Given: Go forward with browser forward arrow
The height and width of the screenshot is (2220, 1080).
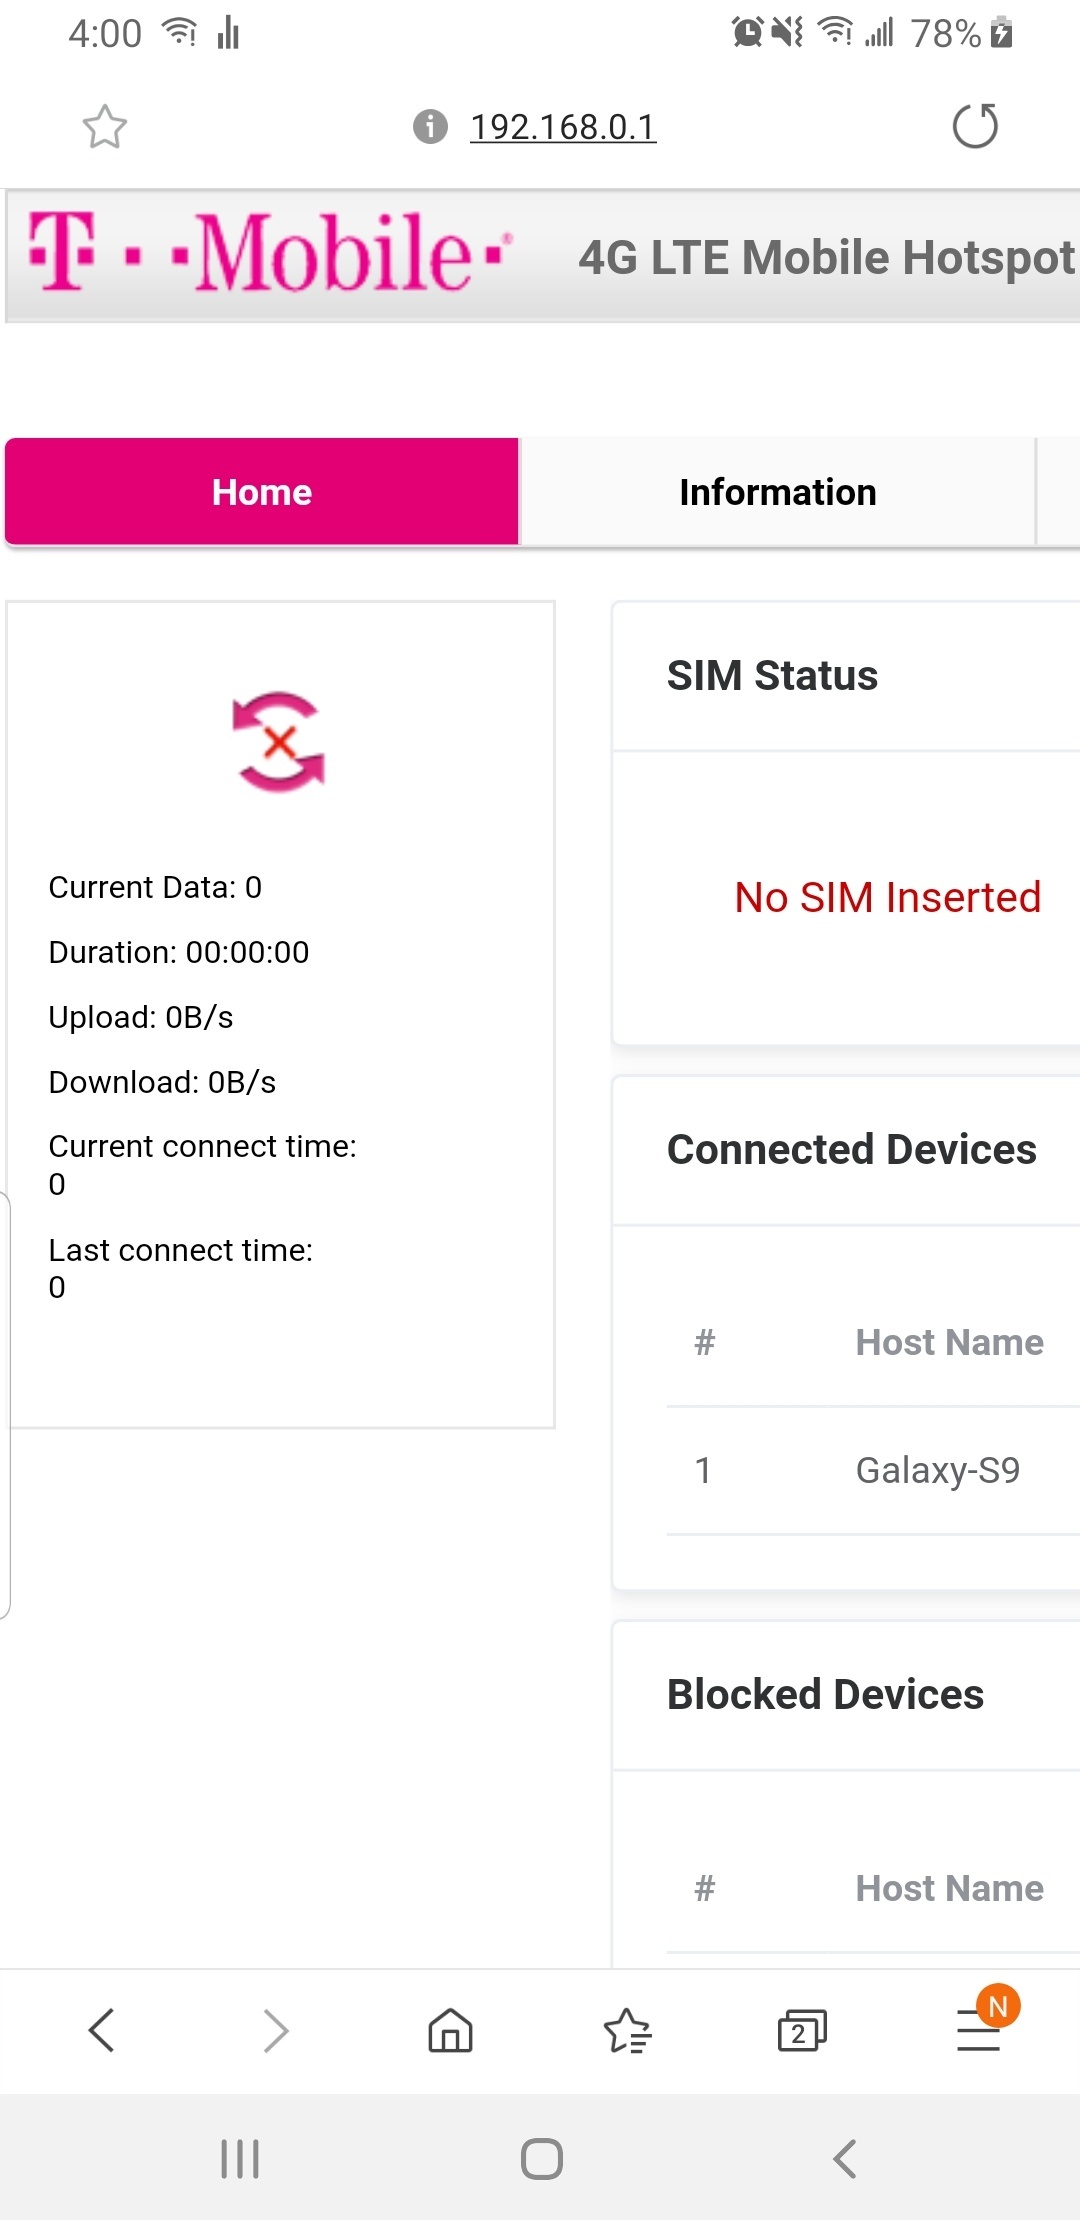Looking at the screenshot, I should (x=276, y=2030).
